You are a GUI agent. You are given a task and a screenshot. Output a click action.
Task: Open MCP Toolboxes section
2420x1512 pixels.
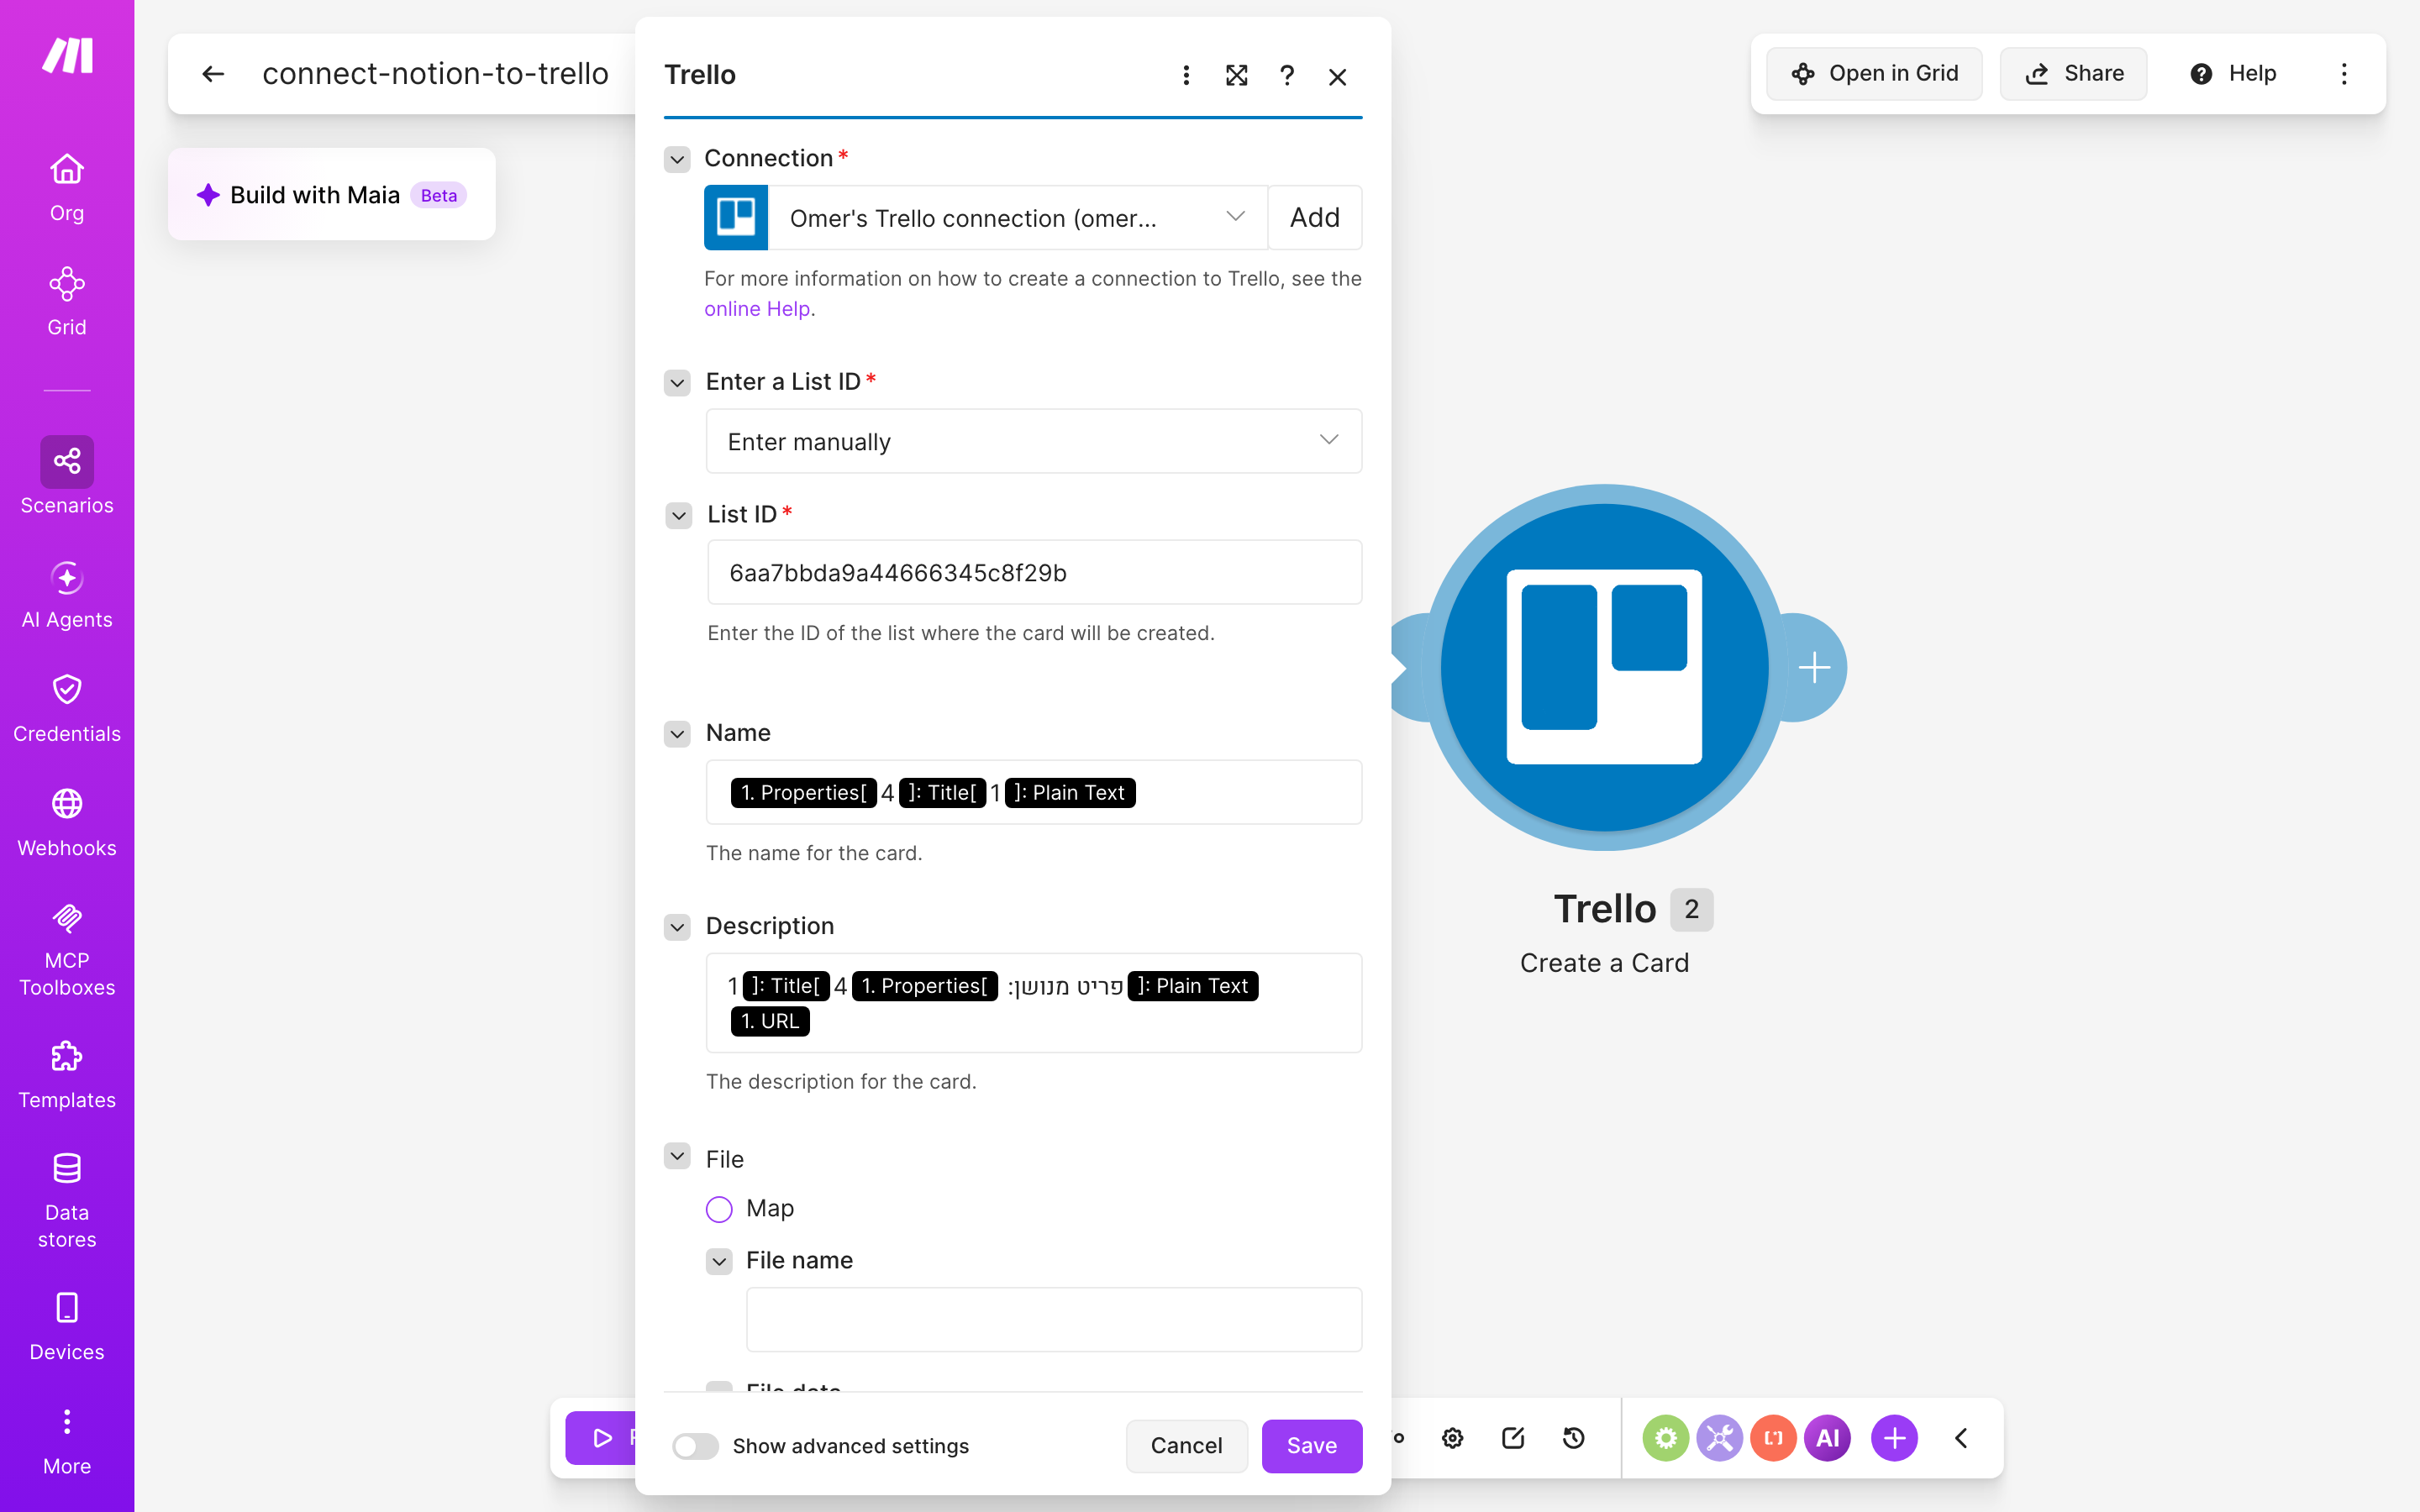tap(67, 950)
